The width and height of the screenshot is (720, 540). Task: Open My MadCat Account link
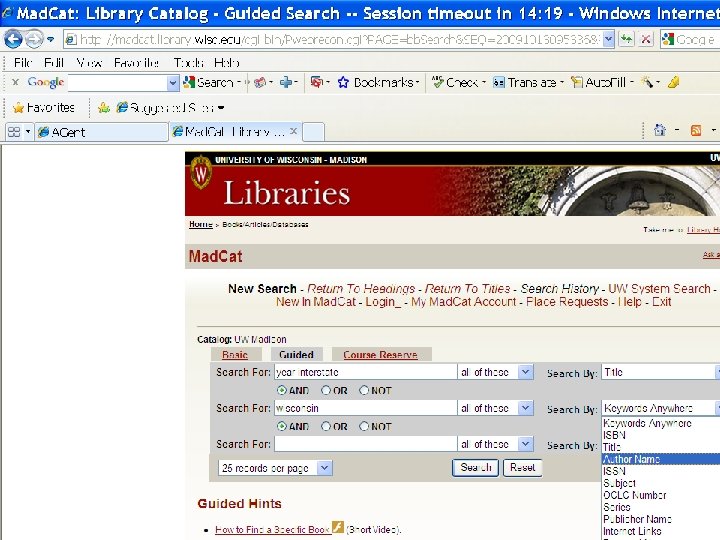(463, 302)
